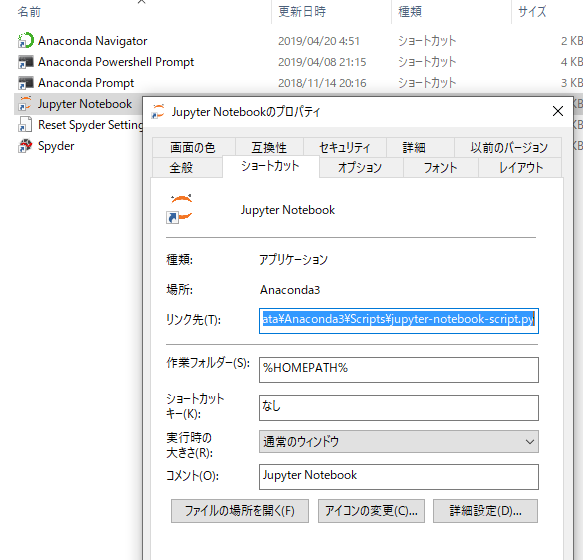
Task: Click the 作業フォルダー %HOMEPATH% field
Action: click(x=399, y=370)
